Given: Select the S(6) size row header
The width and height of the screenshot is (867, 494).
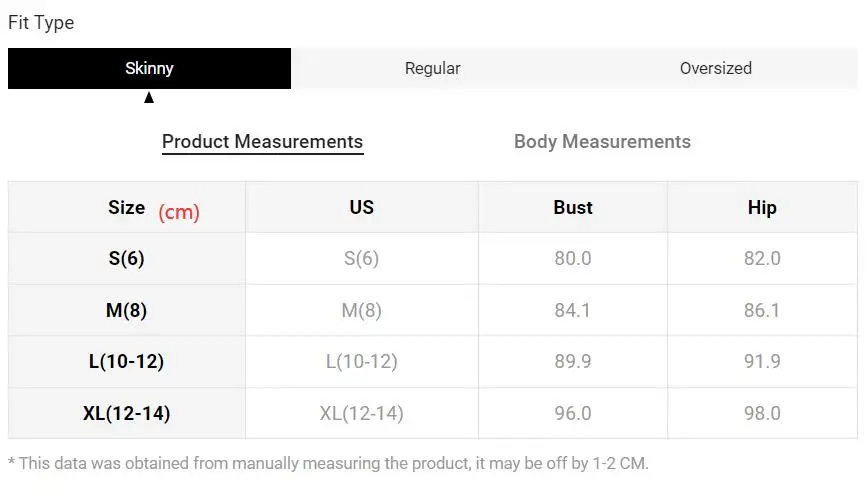Looking at the screenshot, I should (x=127, y=258).
